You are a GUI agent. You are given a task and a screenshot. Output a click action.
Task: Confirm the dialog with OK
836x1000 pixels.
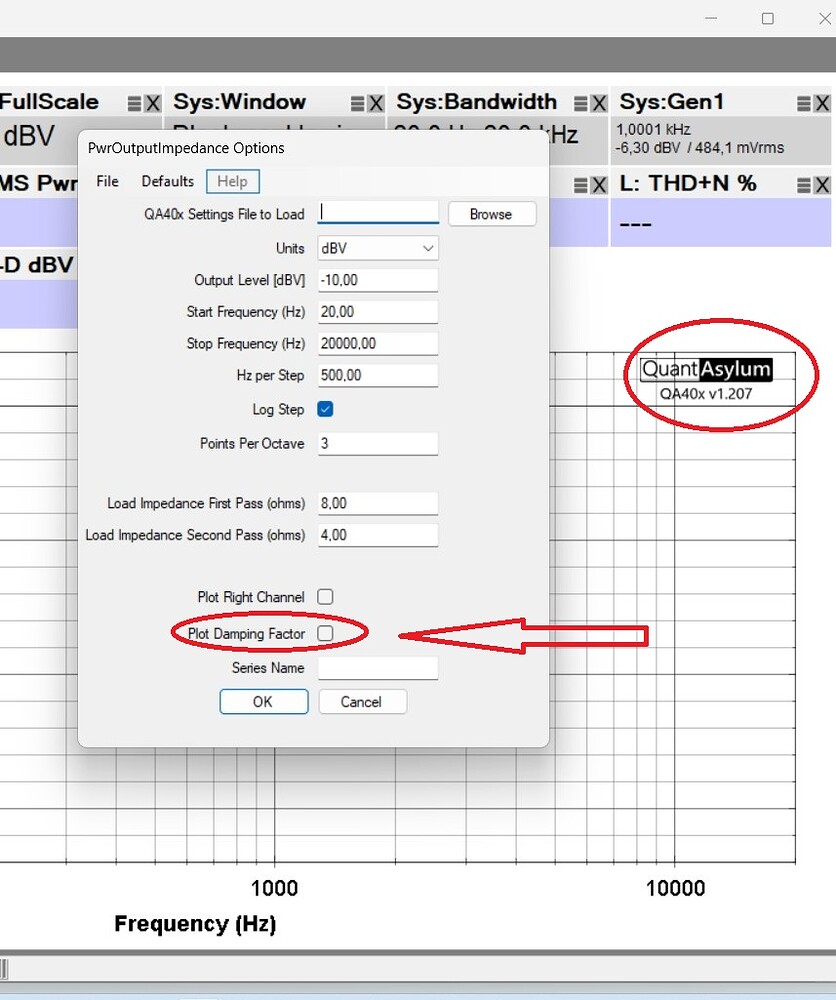(x=263, y=702)
